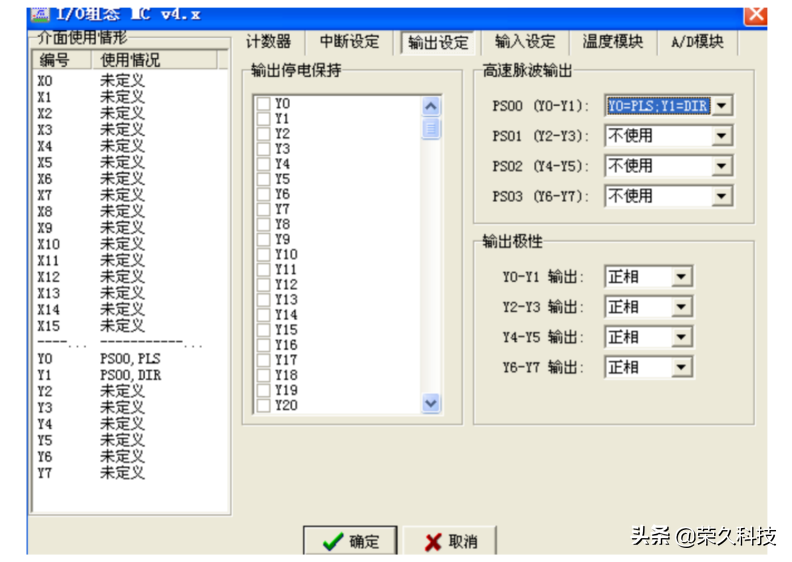Select the 输入设定 tab
This screenshot has width=792, height=562.
pyautogui.click(x=525, y=42)
